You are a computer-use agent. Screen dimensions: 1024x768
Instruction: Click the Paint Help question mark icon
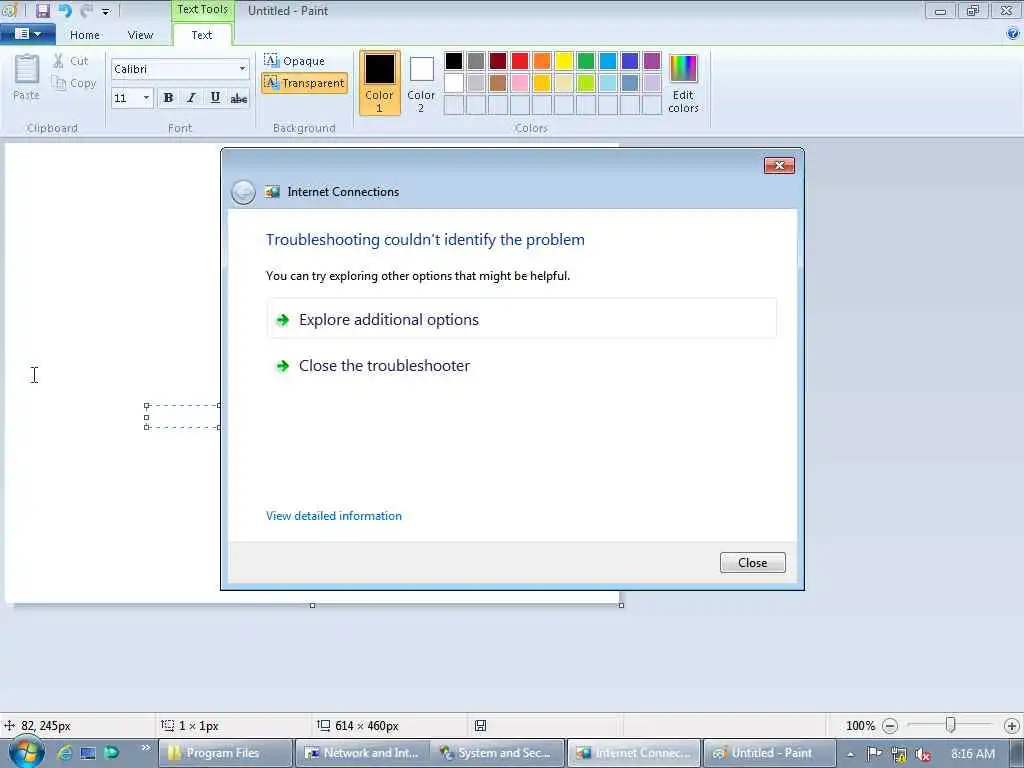point(1013,34)
